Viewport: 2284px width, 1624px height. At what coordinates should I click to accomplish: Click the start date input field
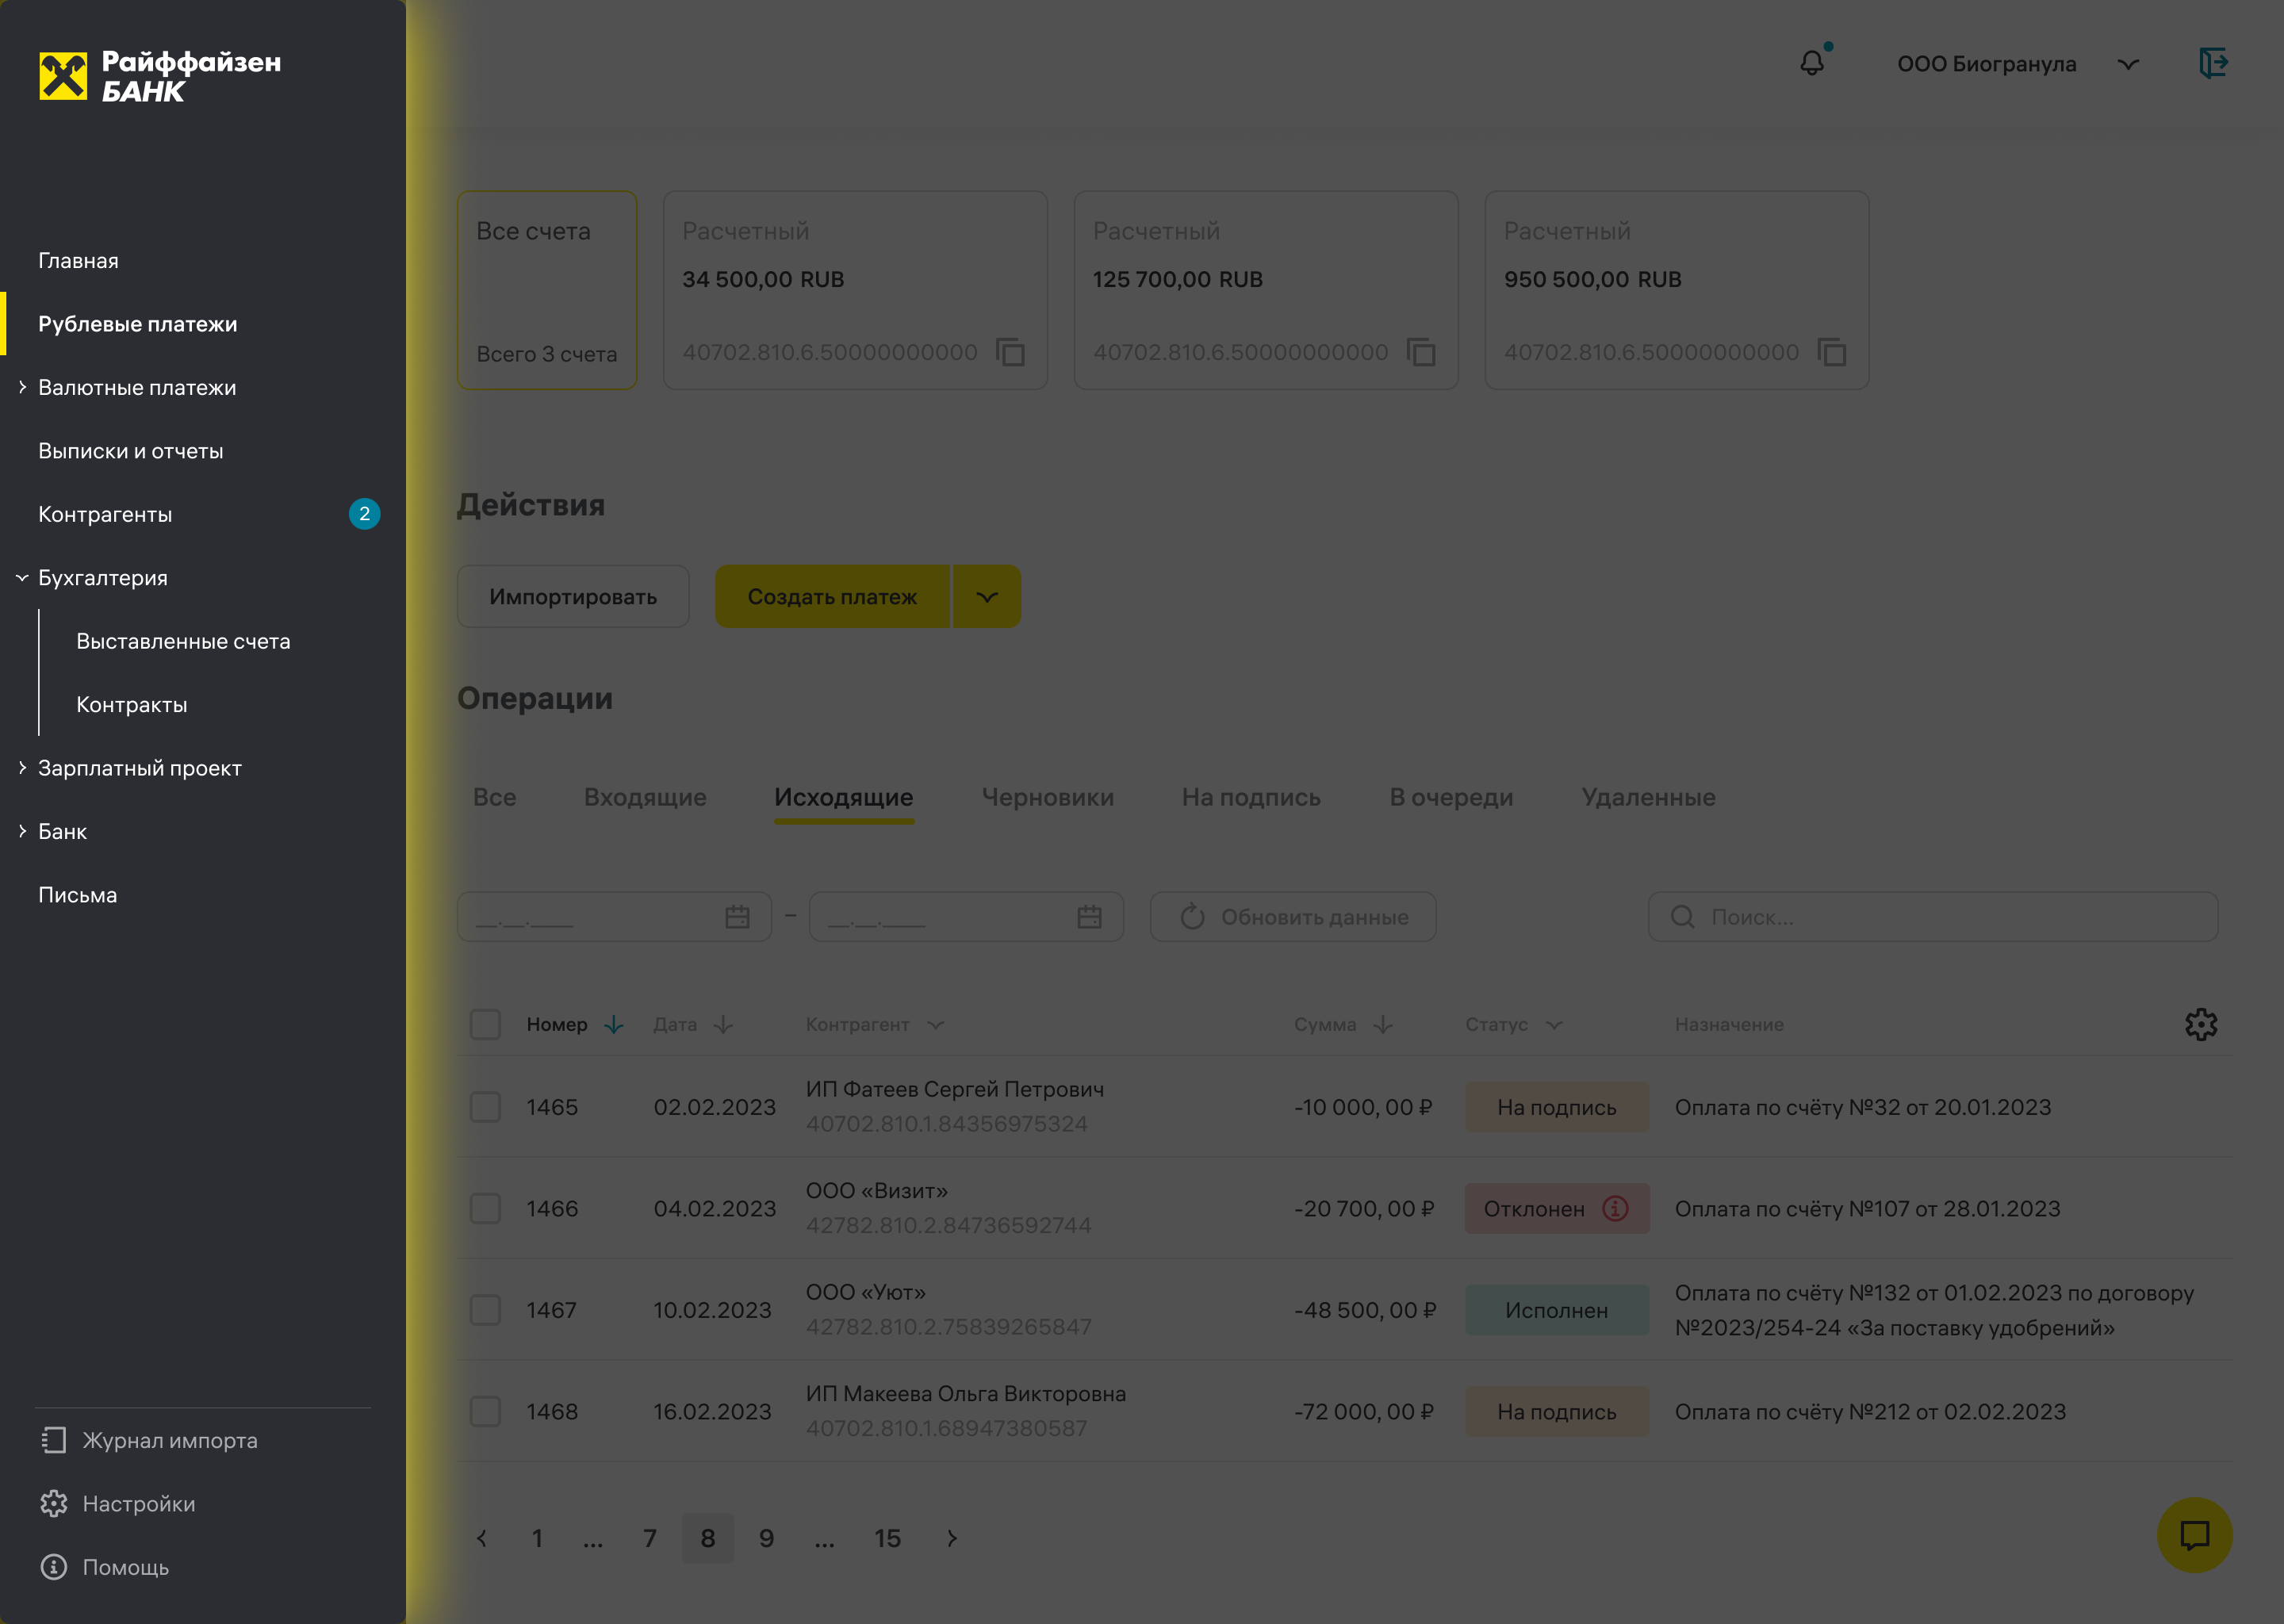(x=614, y=917)
